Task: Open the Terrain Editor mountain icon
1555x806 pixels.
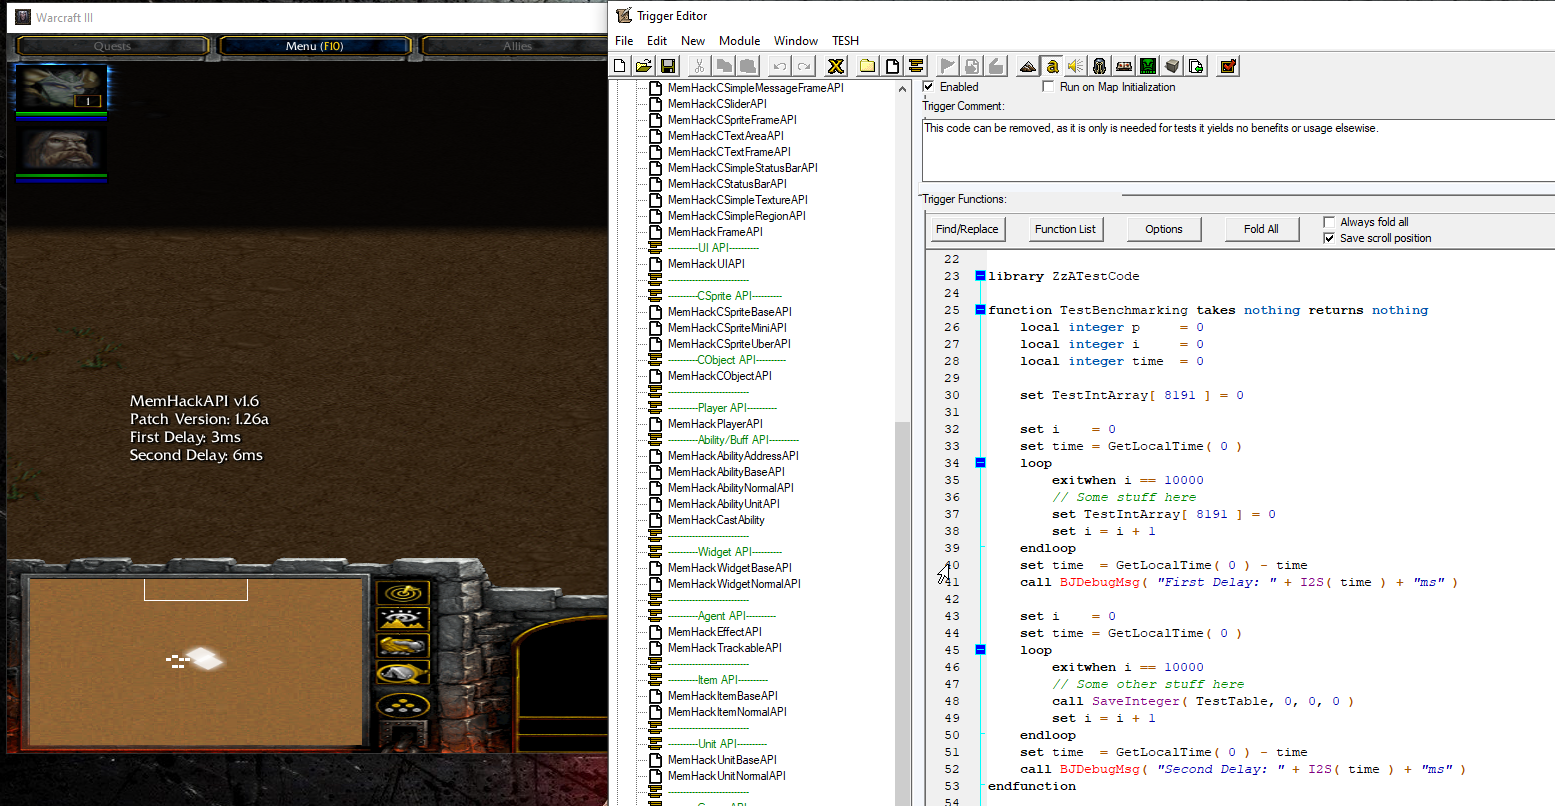Action: [x=1027, y=66]
